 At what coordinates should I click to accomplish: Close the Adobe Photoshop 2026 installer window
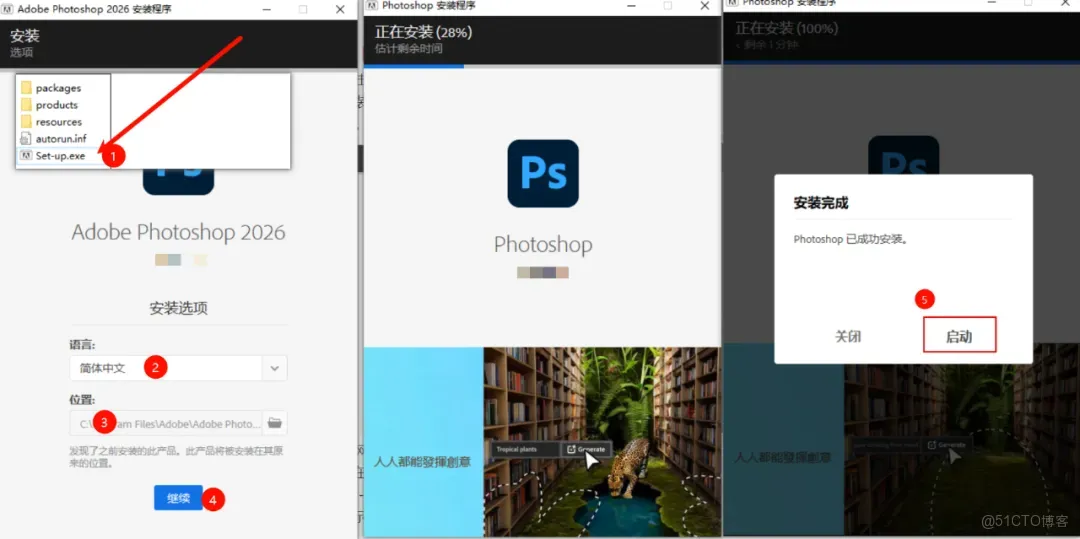coord(340,9)
